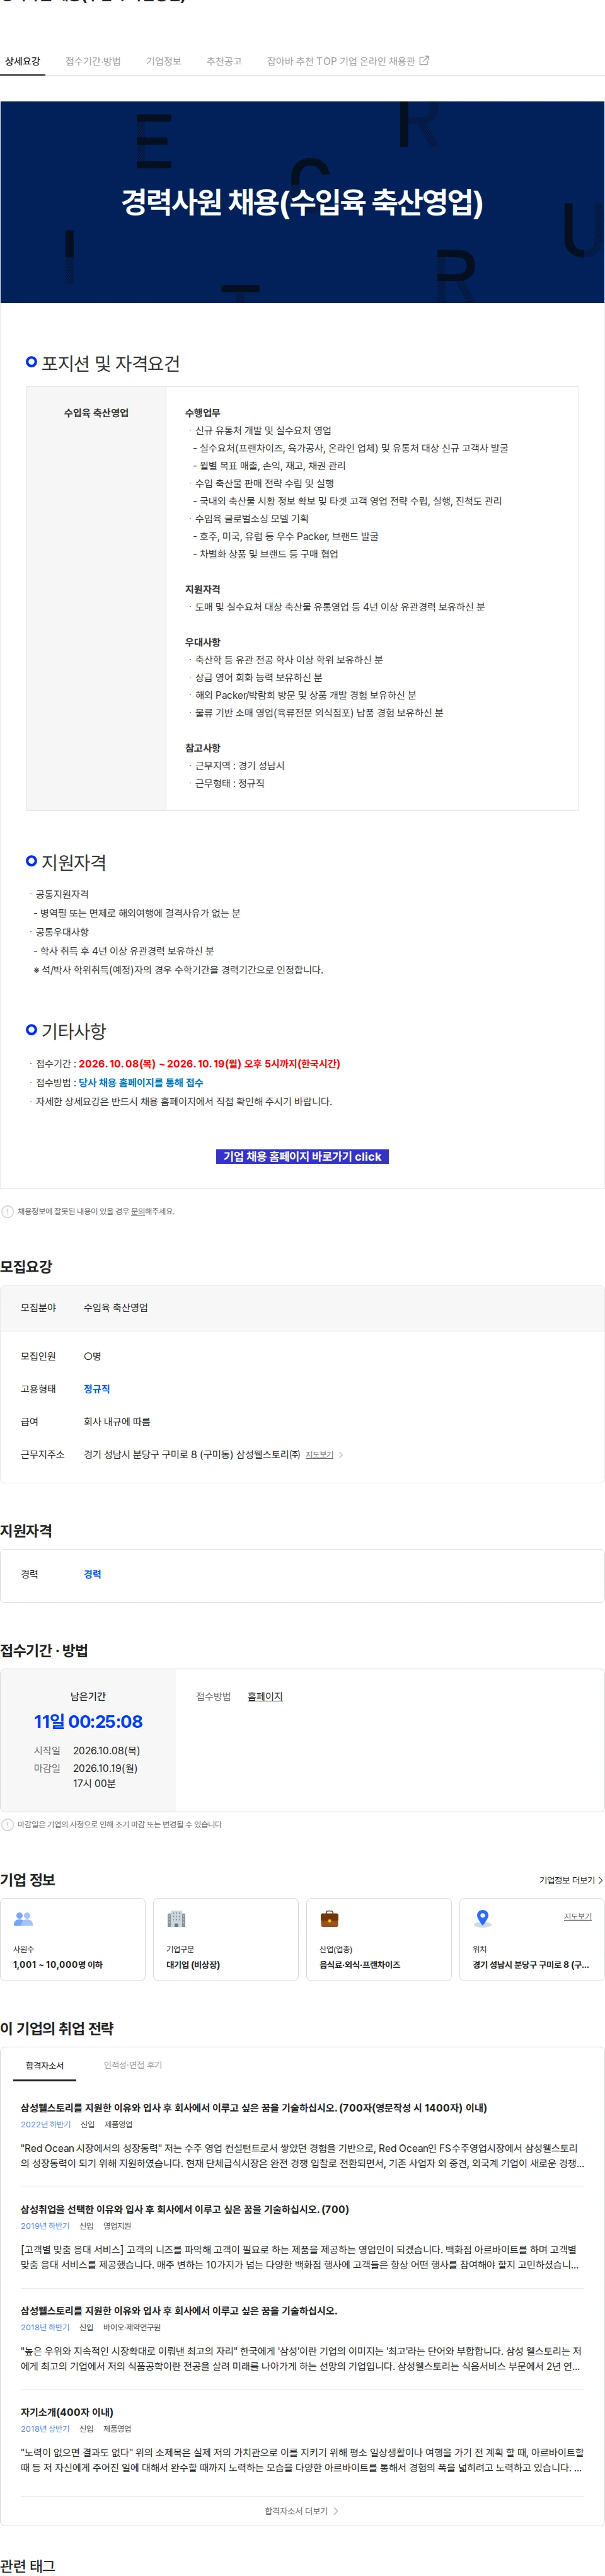This screenshot has height=2576, width=605.
Task: Click the chevron after the 근무지주소 지도보기
Action: coord(341,1455)
